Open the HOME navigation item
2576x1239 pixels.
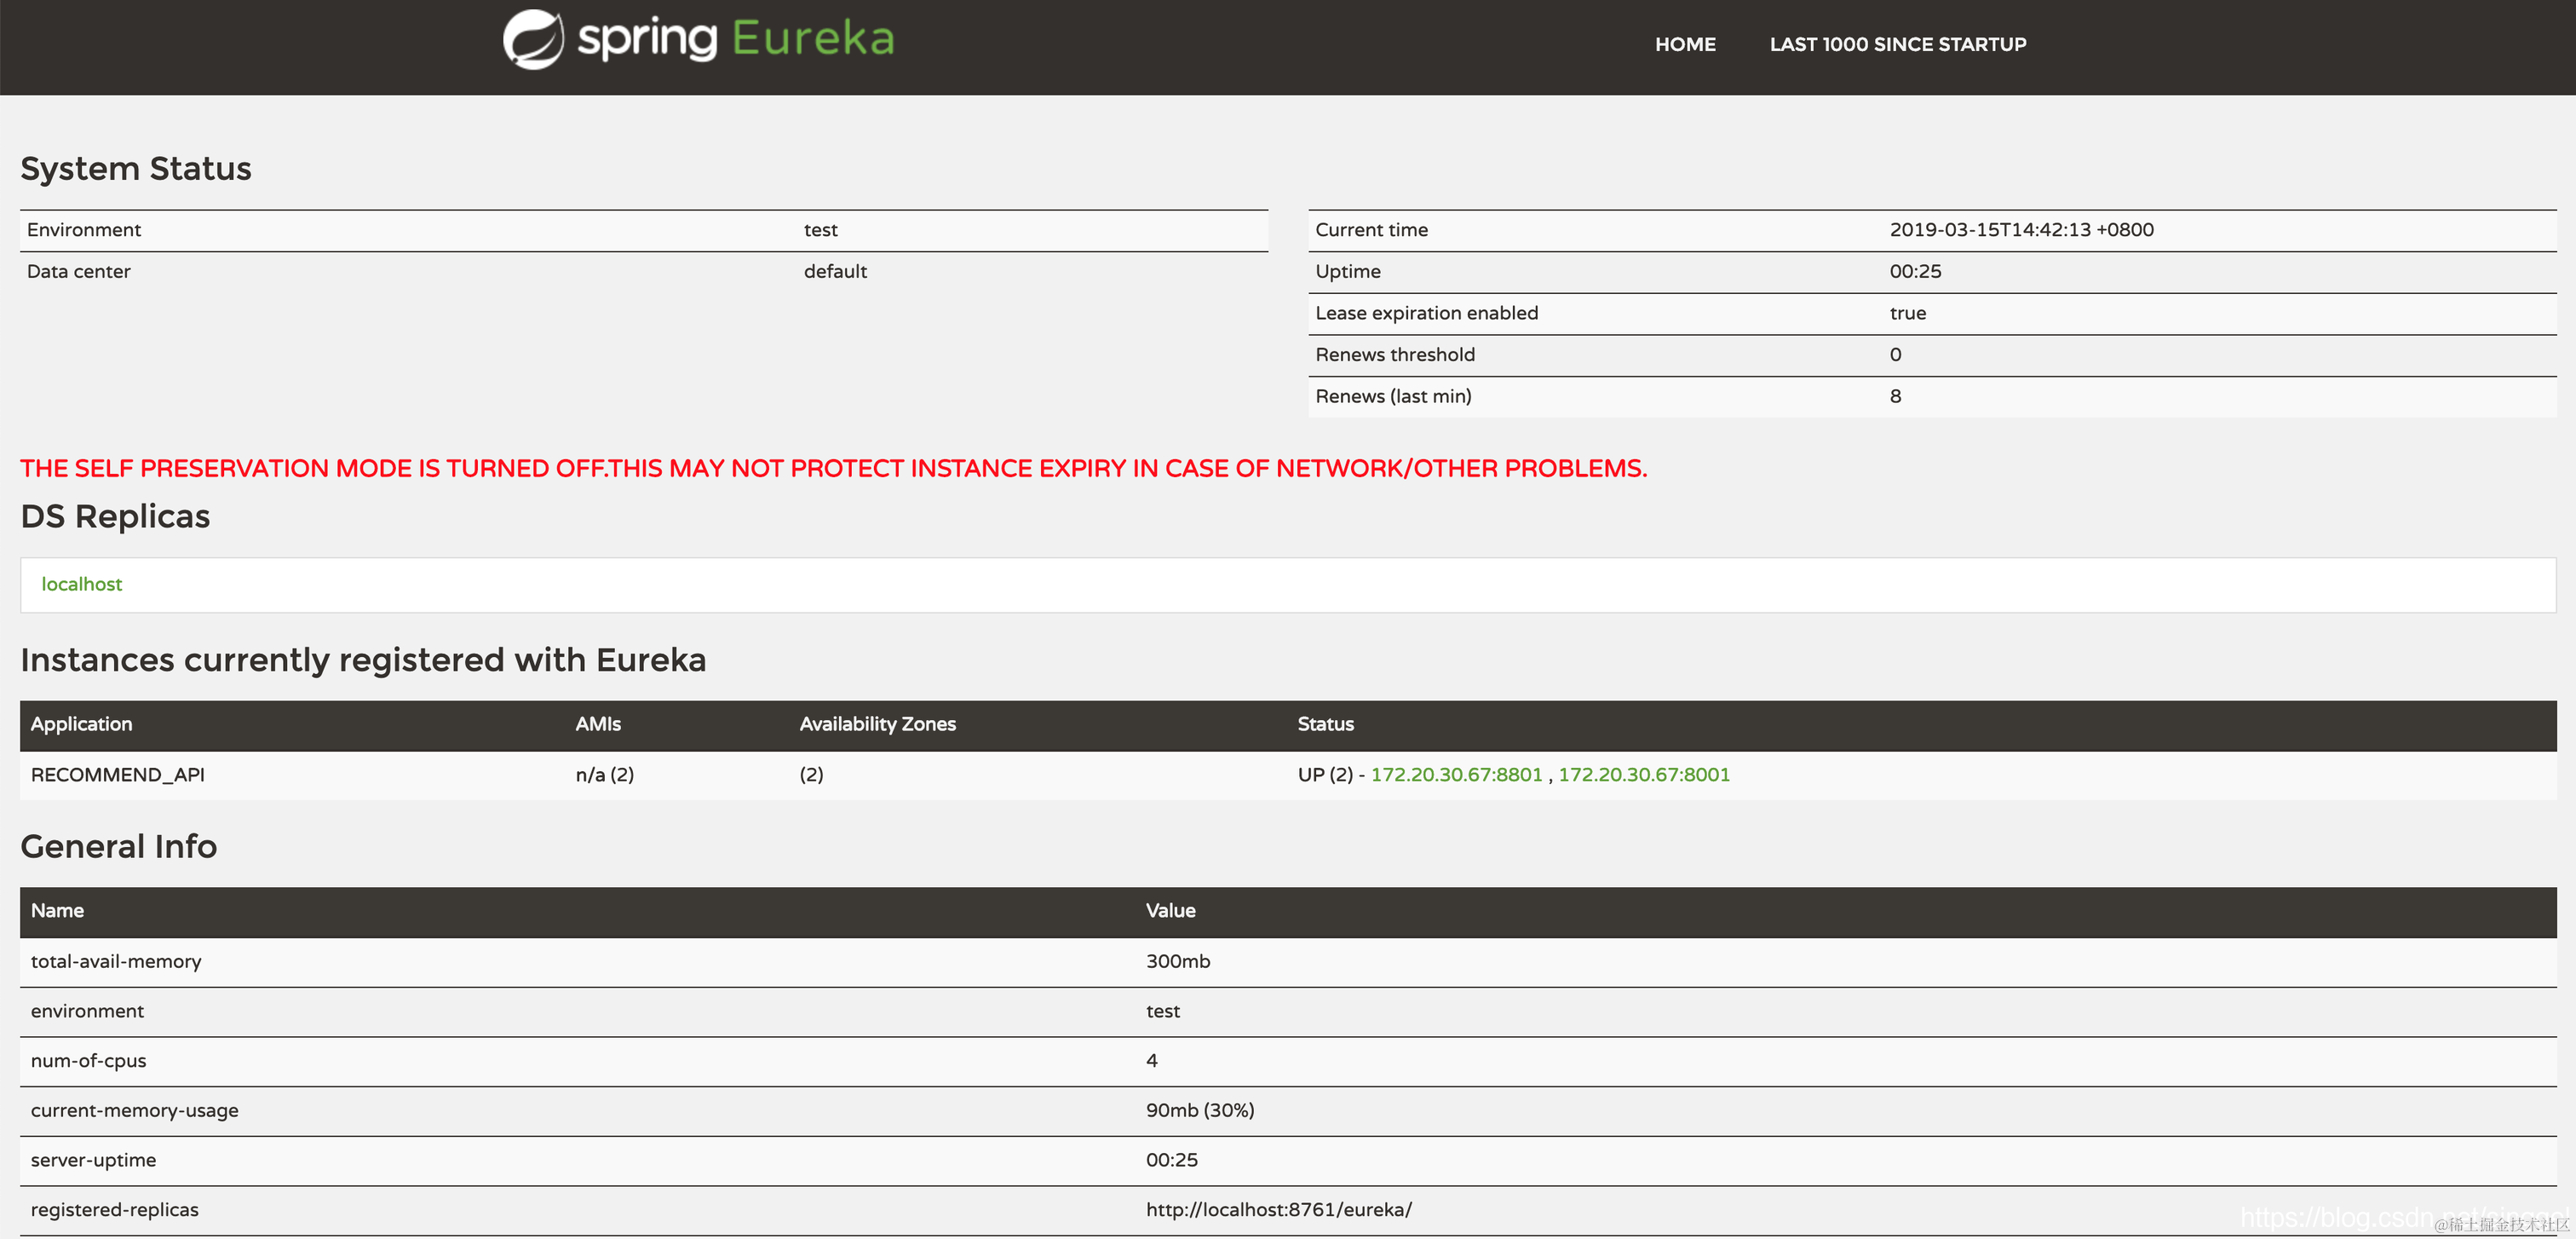pyautogui.click(x=1685, y=44)
